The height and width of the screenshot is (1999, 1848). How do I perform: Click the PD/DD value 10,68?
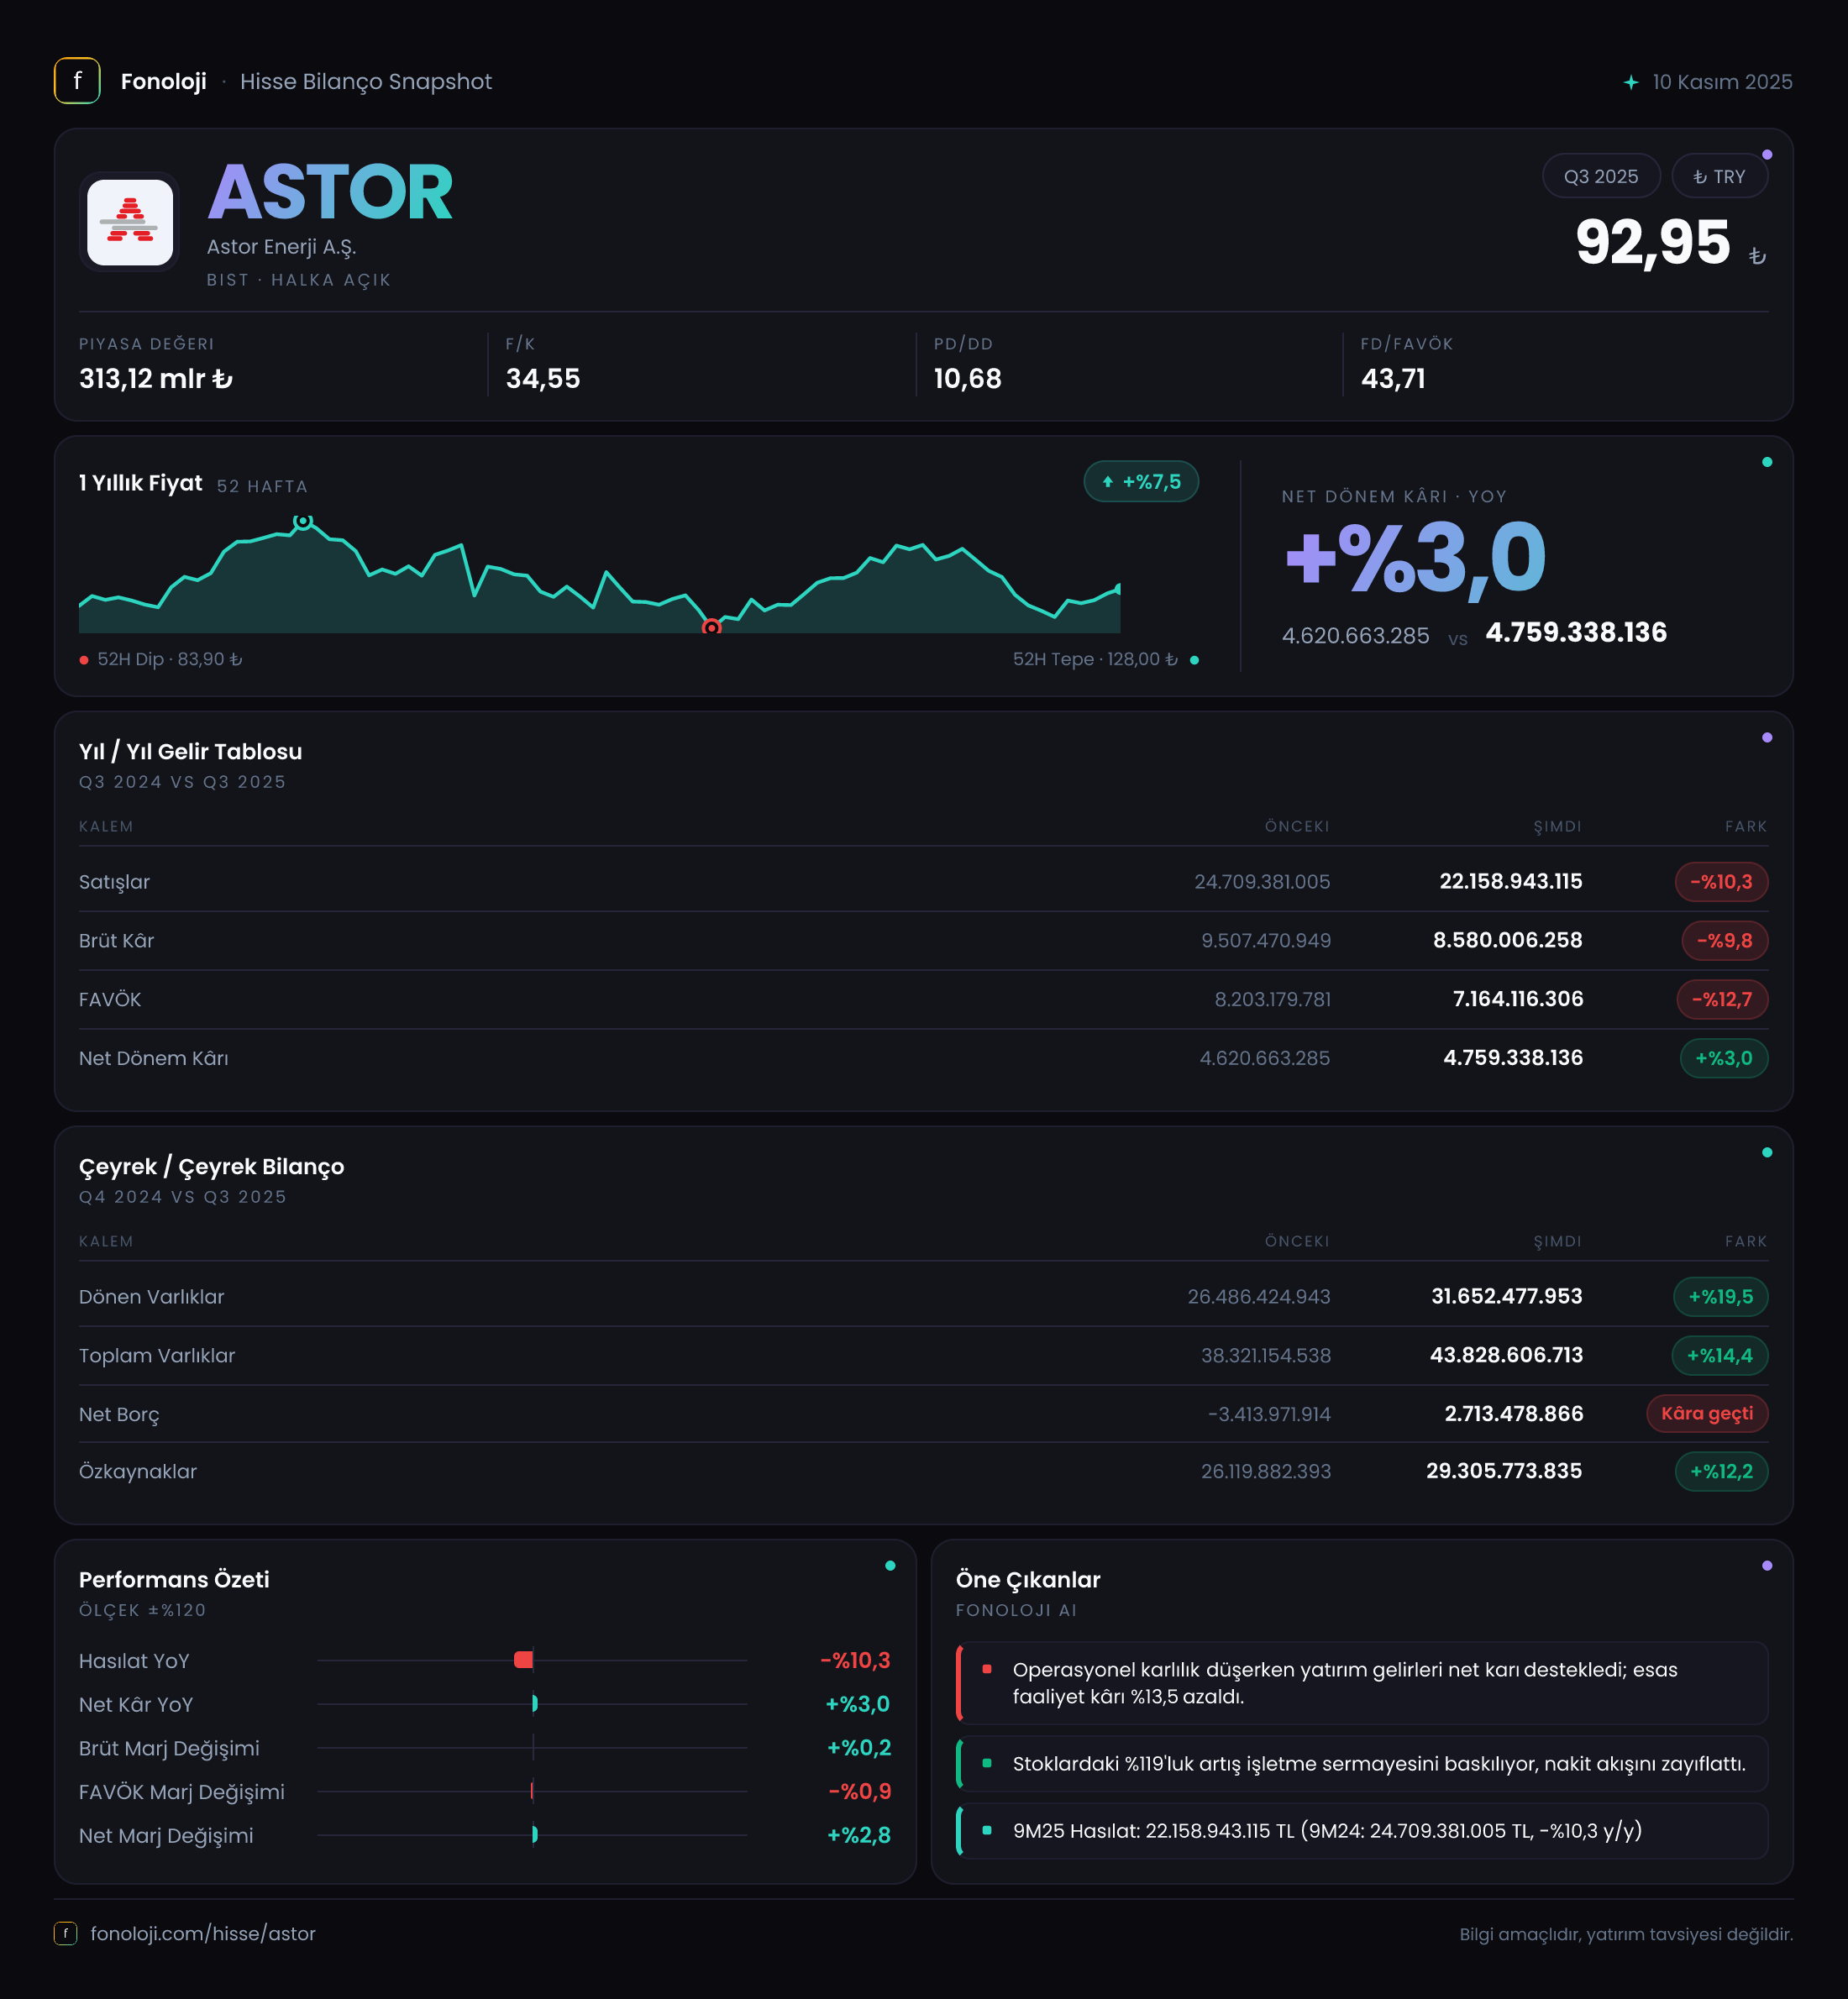pyautogui.click(x=967, y=379)
